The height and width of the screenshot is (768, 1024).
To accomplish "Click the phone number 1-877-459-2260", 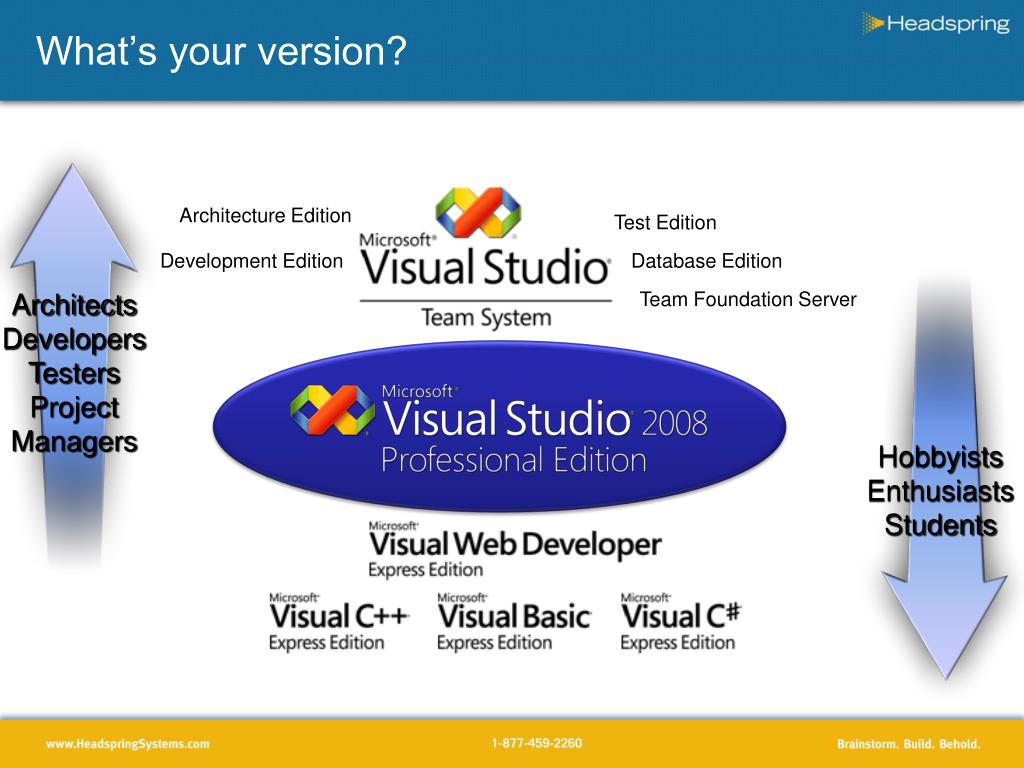I will 537,743.
